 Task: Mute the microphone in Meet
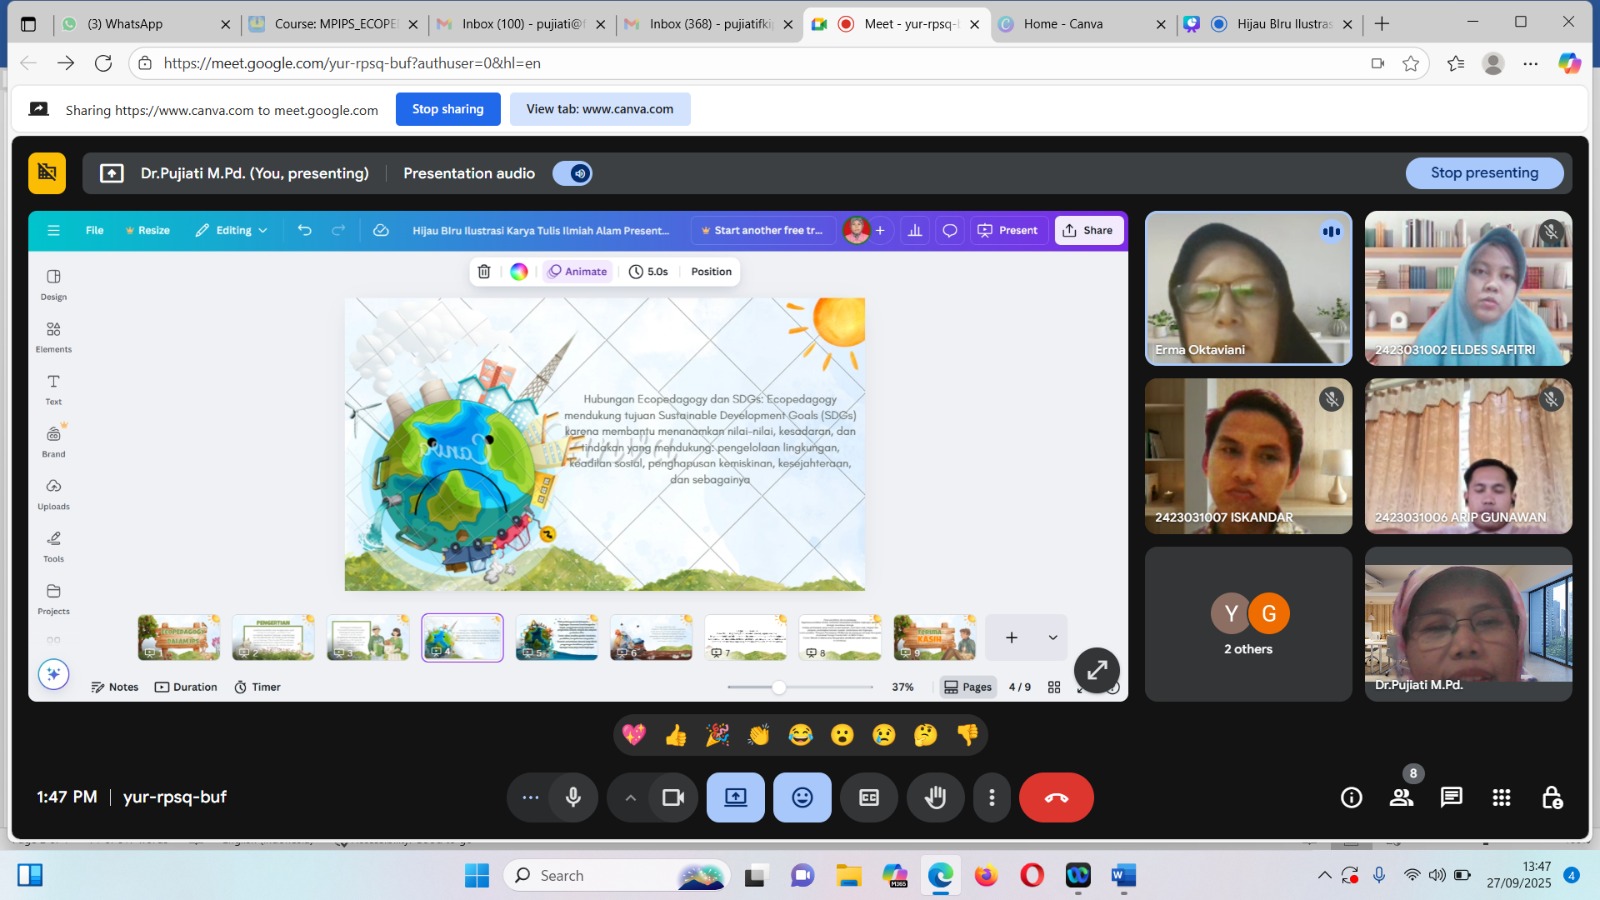coord(573,797)
